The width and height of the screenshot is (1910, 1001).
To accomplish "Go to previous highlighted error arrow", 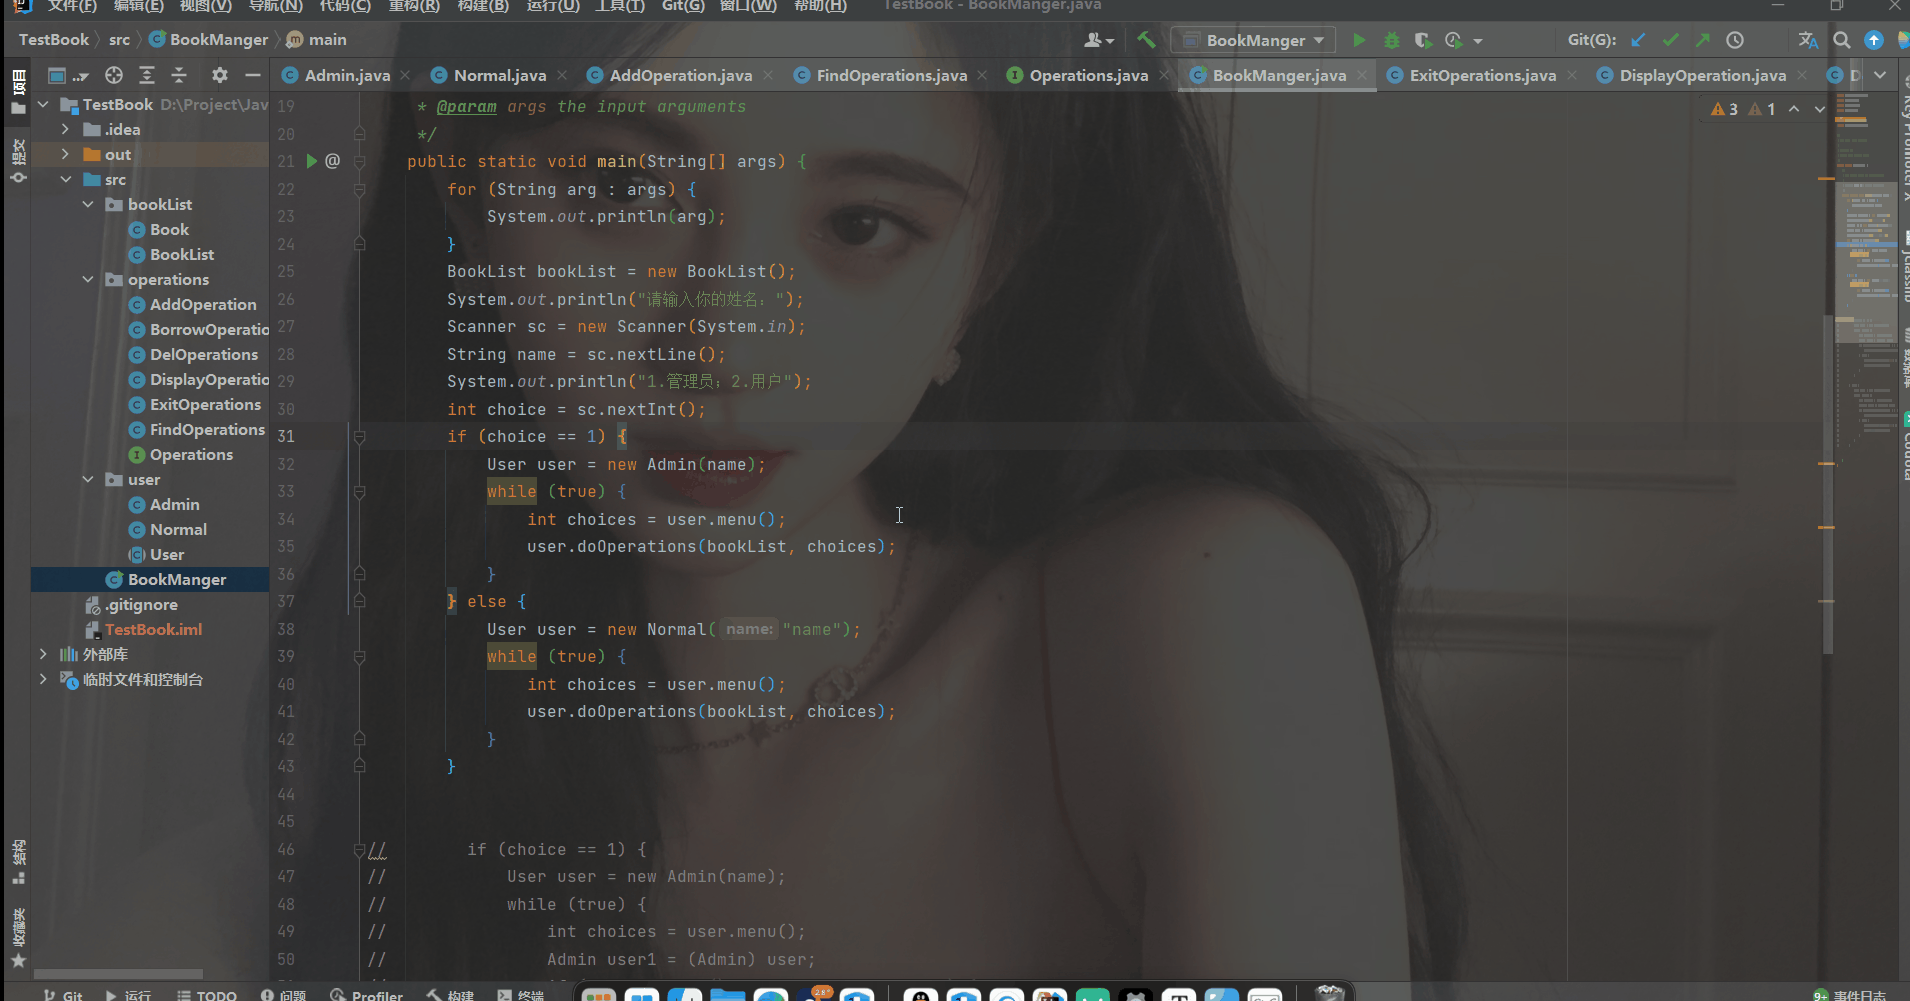I will [x=1794, y=109].
